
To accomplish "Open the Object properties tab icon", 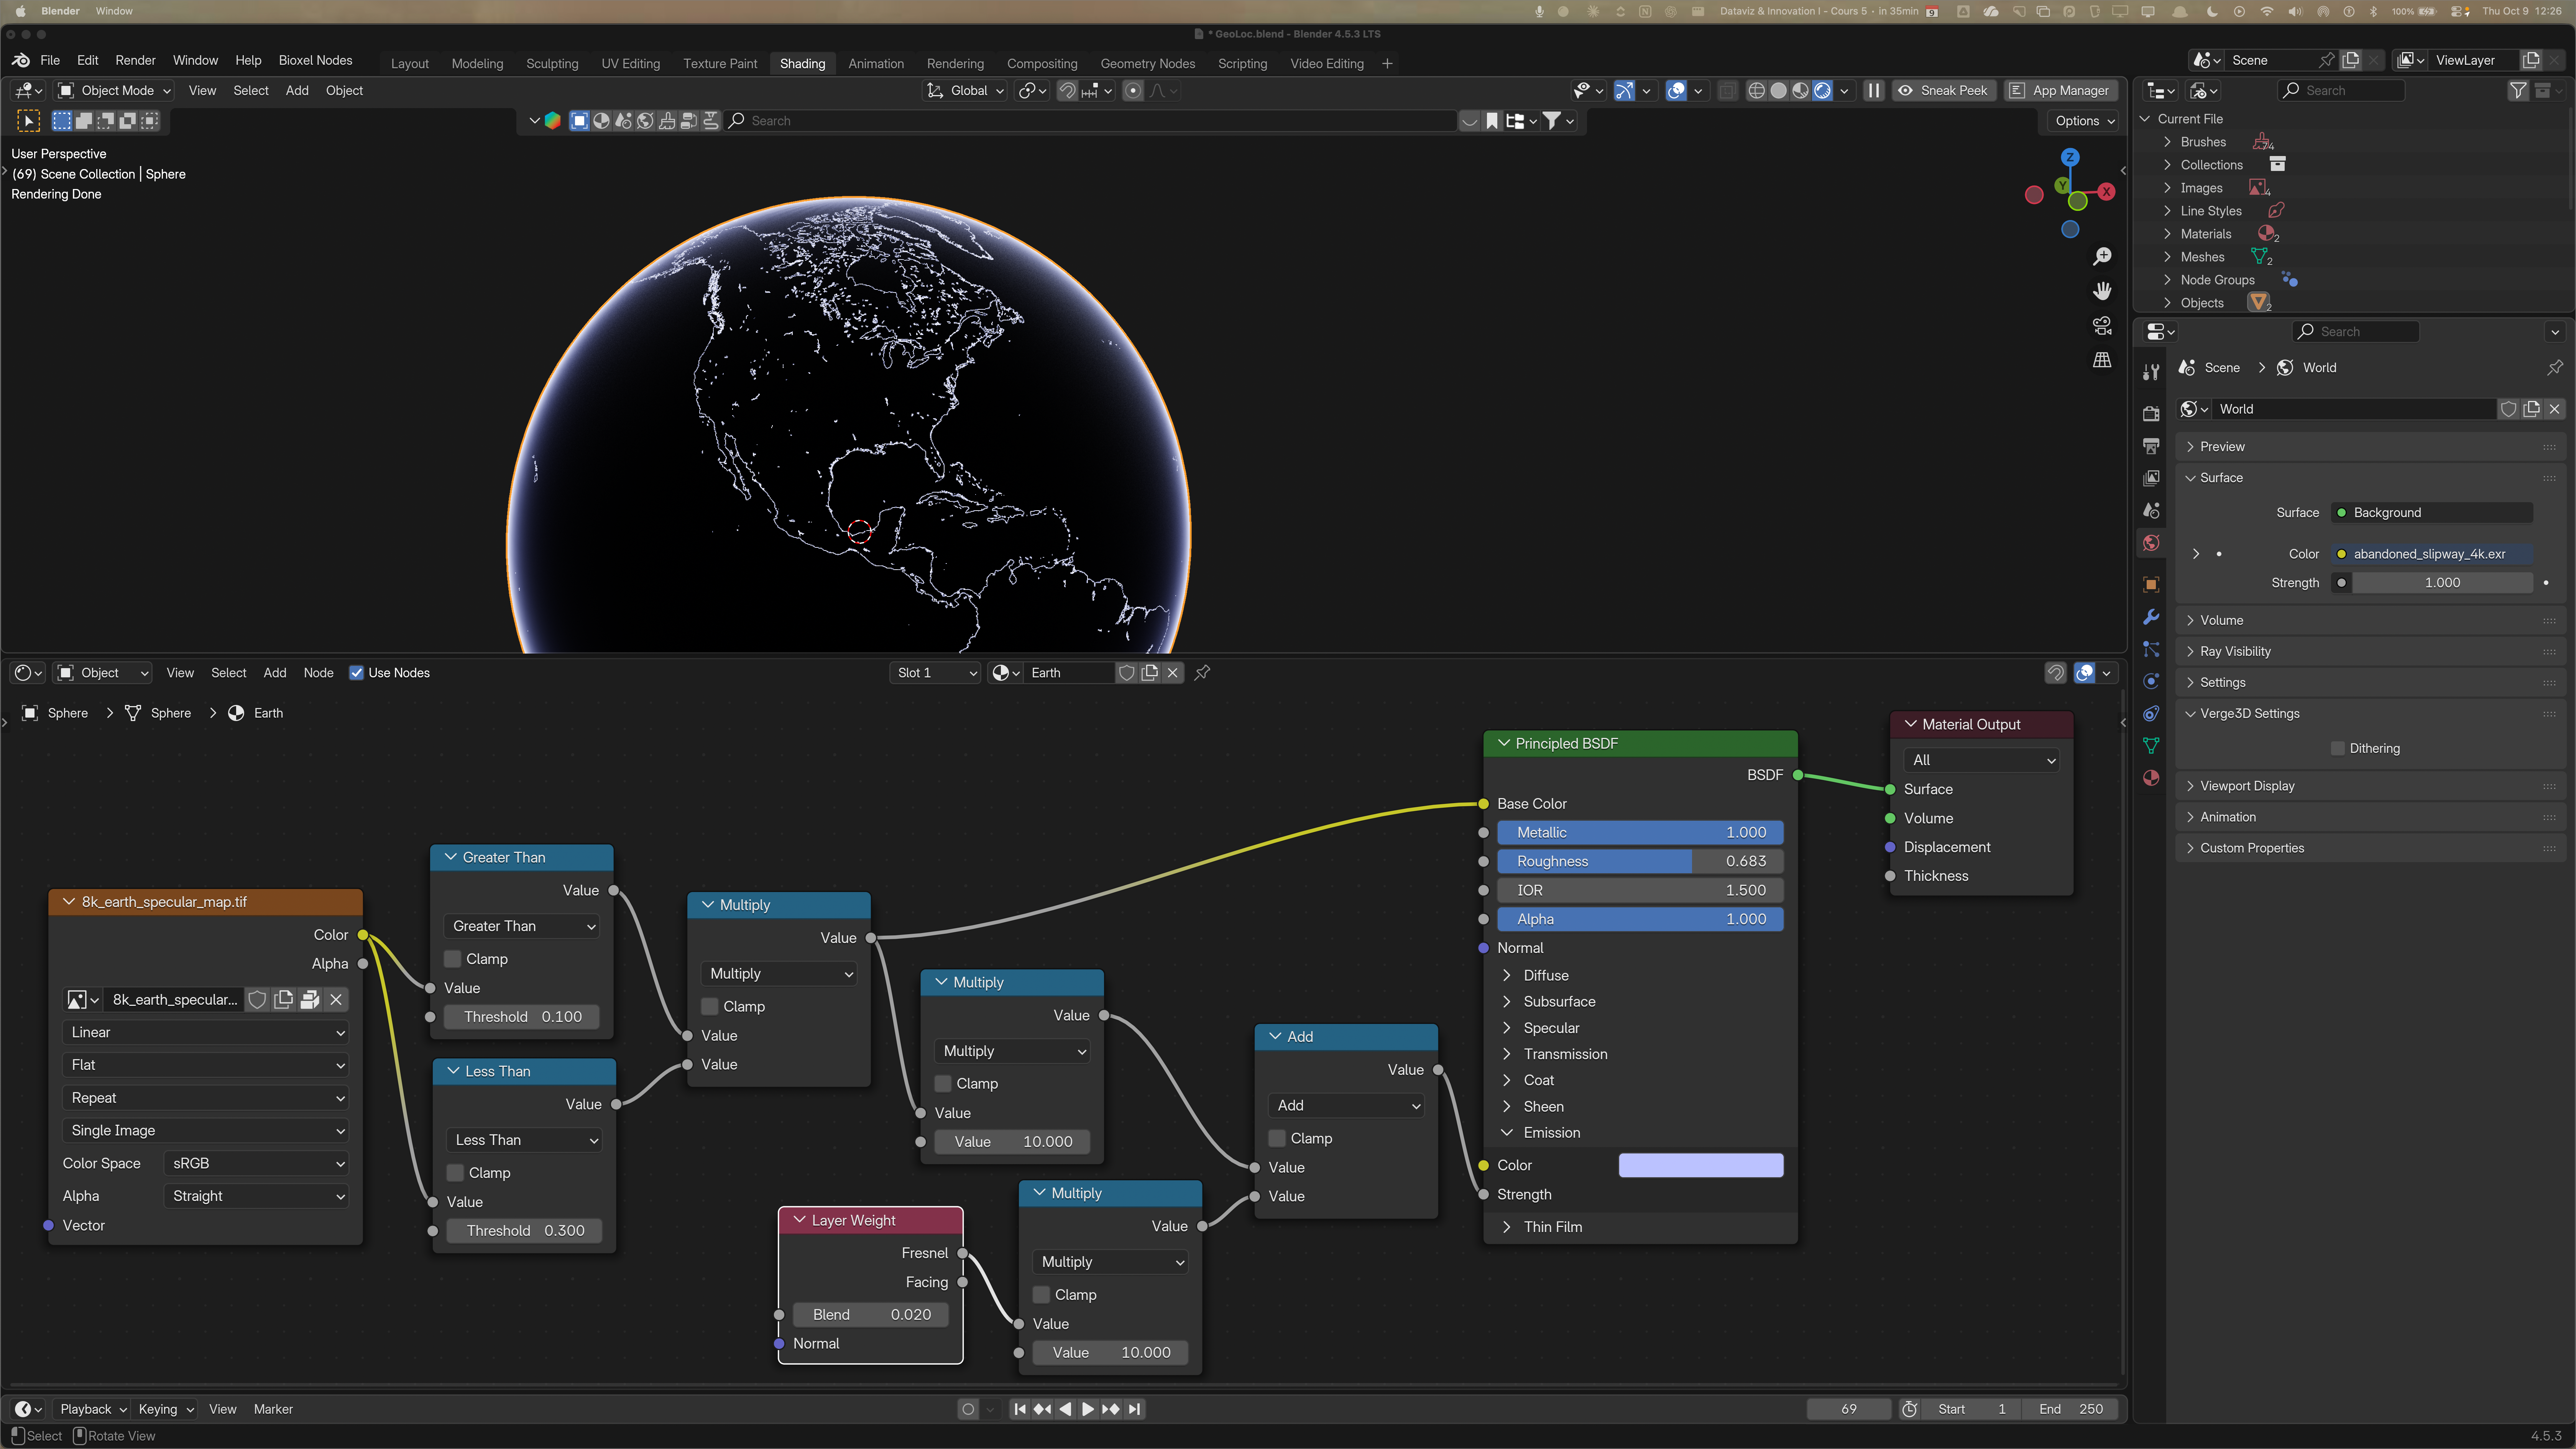I will click(2151, 584).
